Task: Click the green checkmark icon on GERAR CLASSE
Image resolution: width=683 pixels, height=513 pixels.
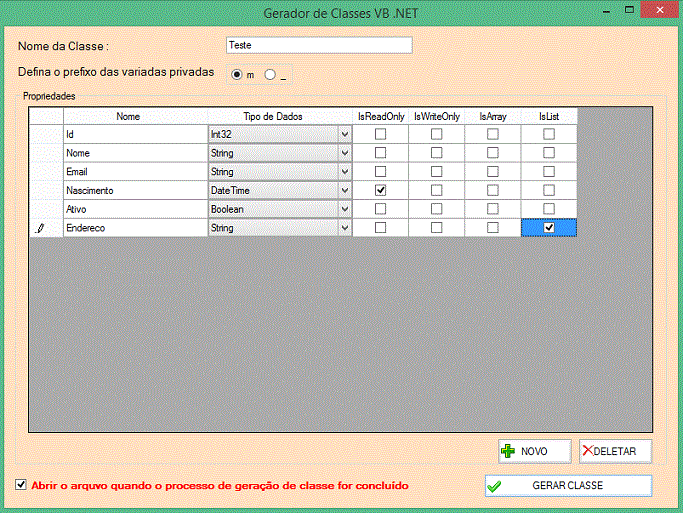Action: point(494,486)
